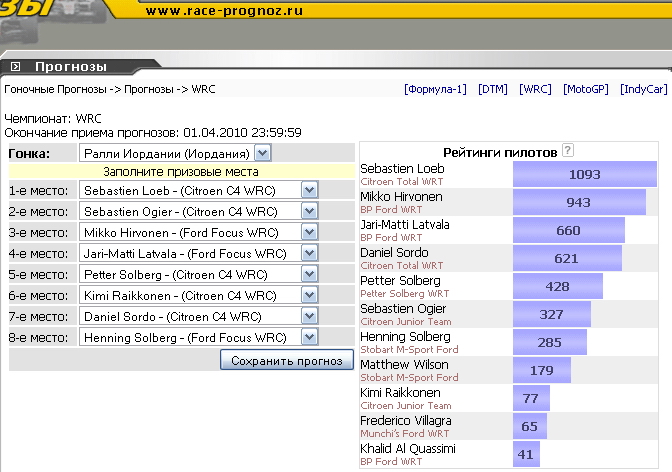Open the [DTM] championship link
The height and width of the screenshot is (472, 672).
click(493, 89)
